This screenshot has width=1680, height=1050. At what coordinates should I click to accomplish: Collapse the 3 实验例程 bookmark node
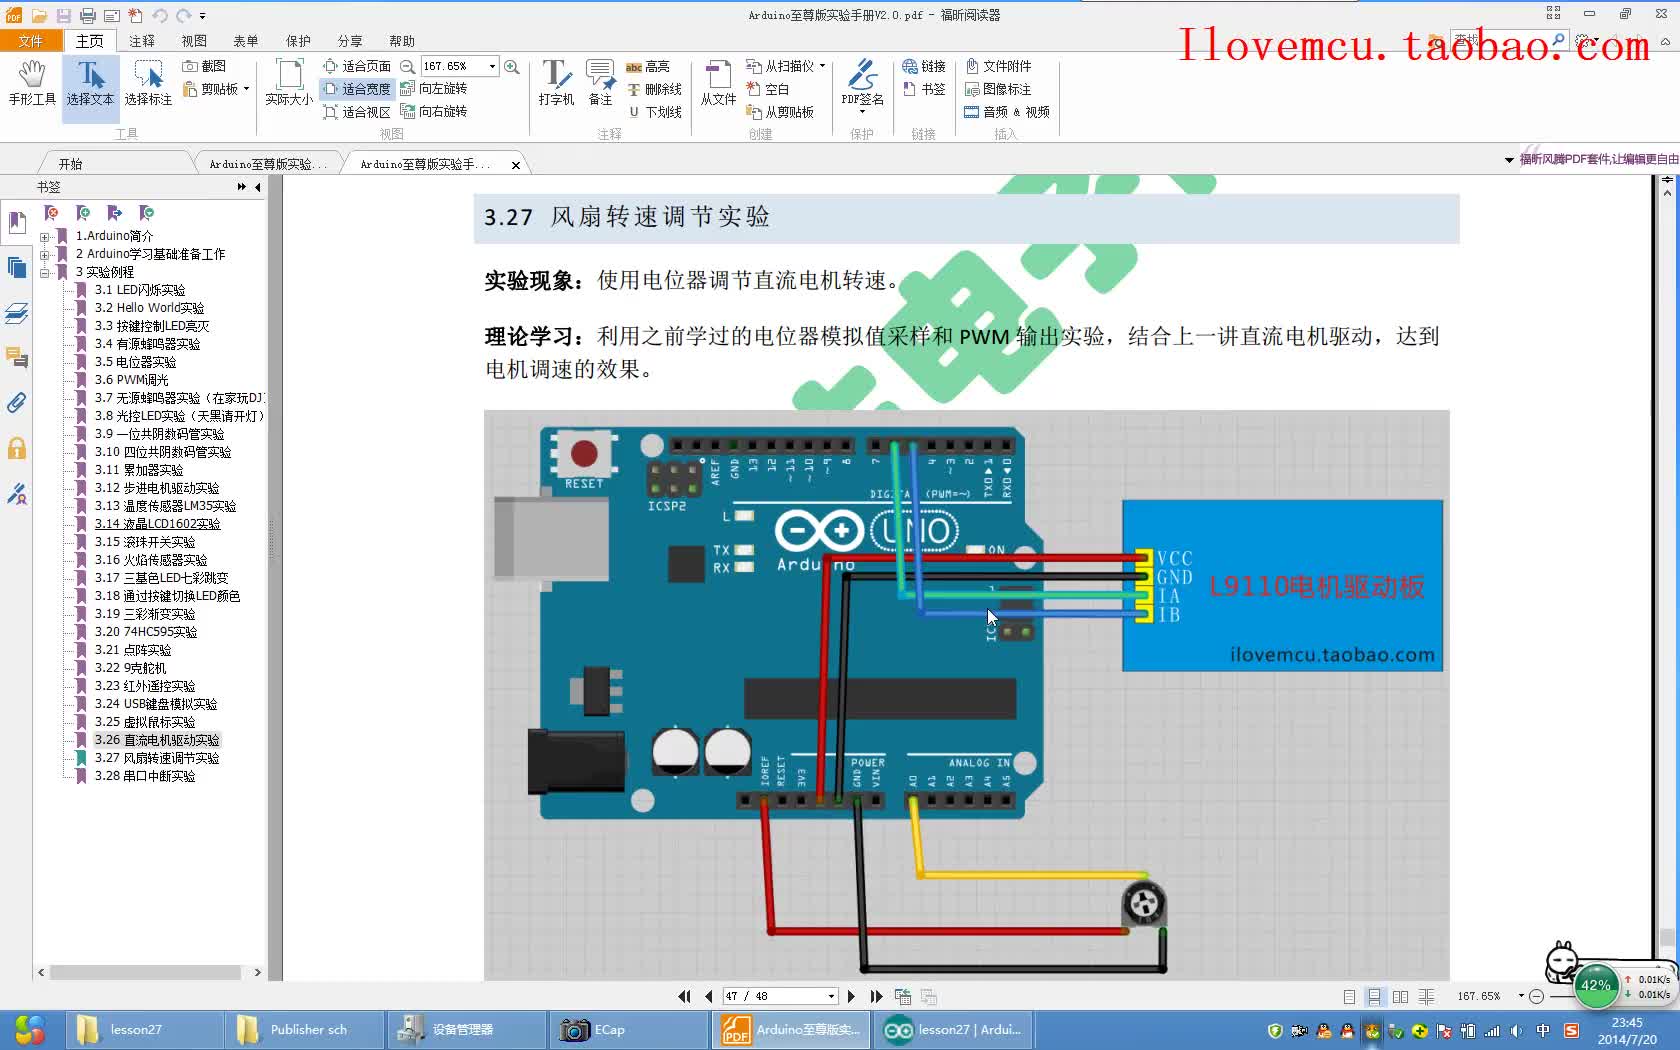pos(44,272)
